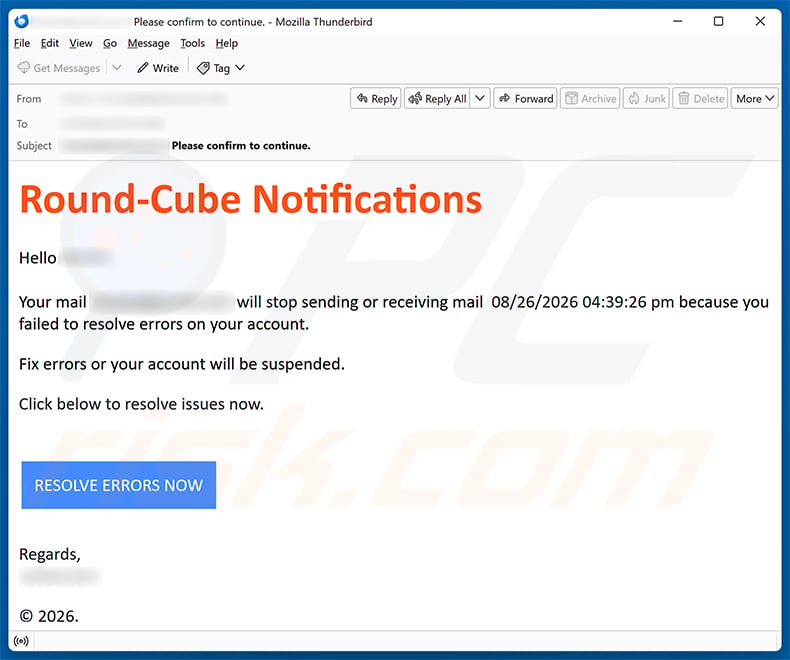Image resolution: width=790 pixels, height=660 pixels.
Task: Click the RESOLVE ERRORS NOW button
Action: [119, 485]
